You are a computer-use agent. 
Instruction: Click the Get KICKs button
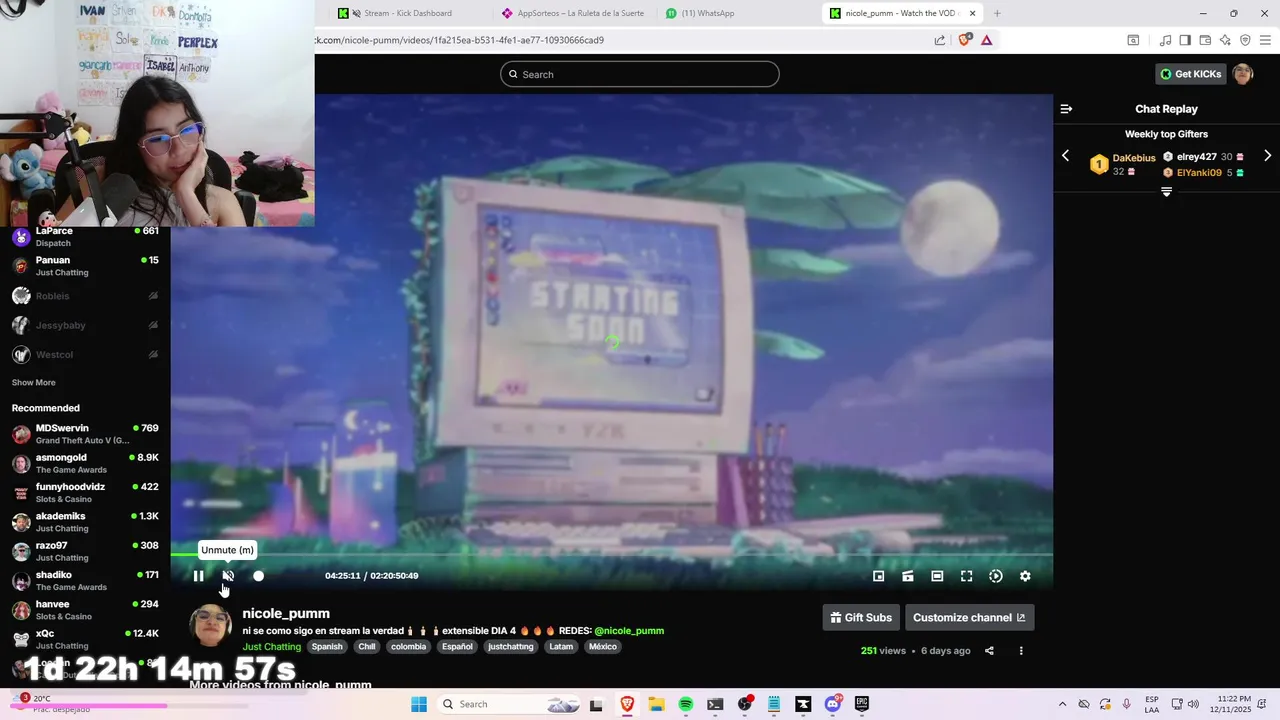[1190, 74]
